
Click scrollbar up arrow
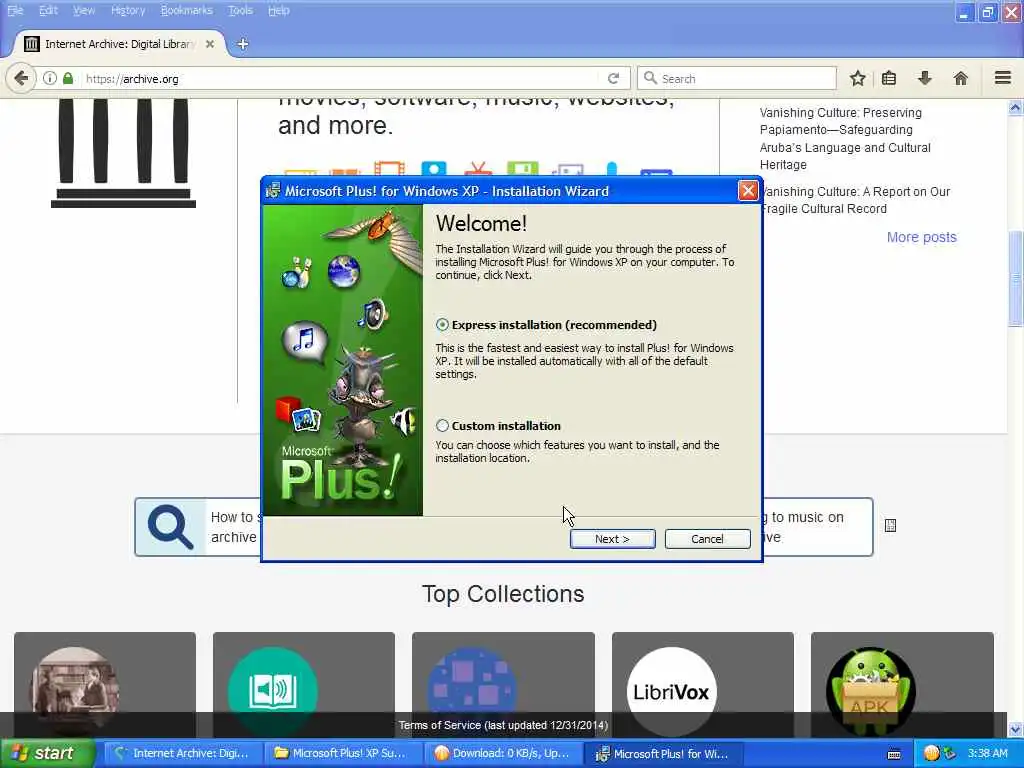tap(1015, 108)
